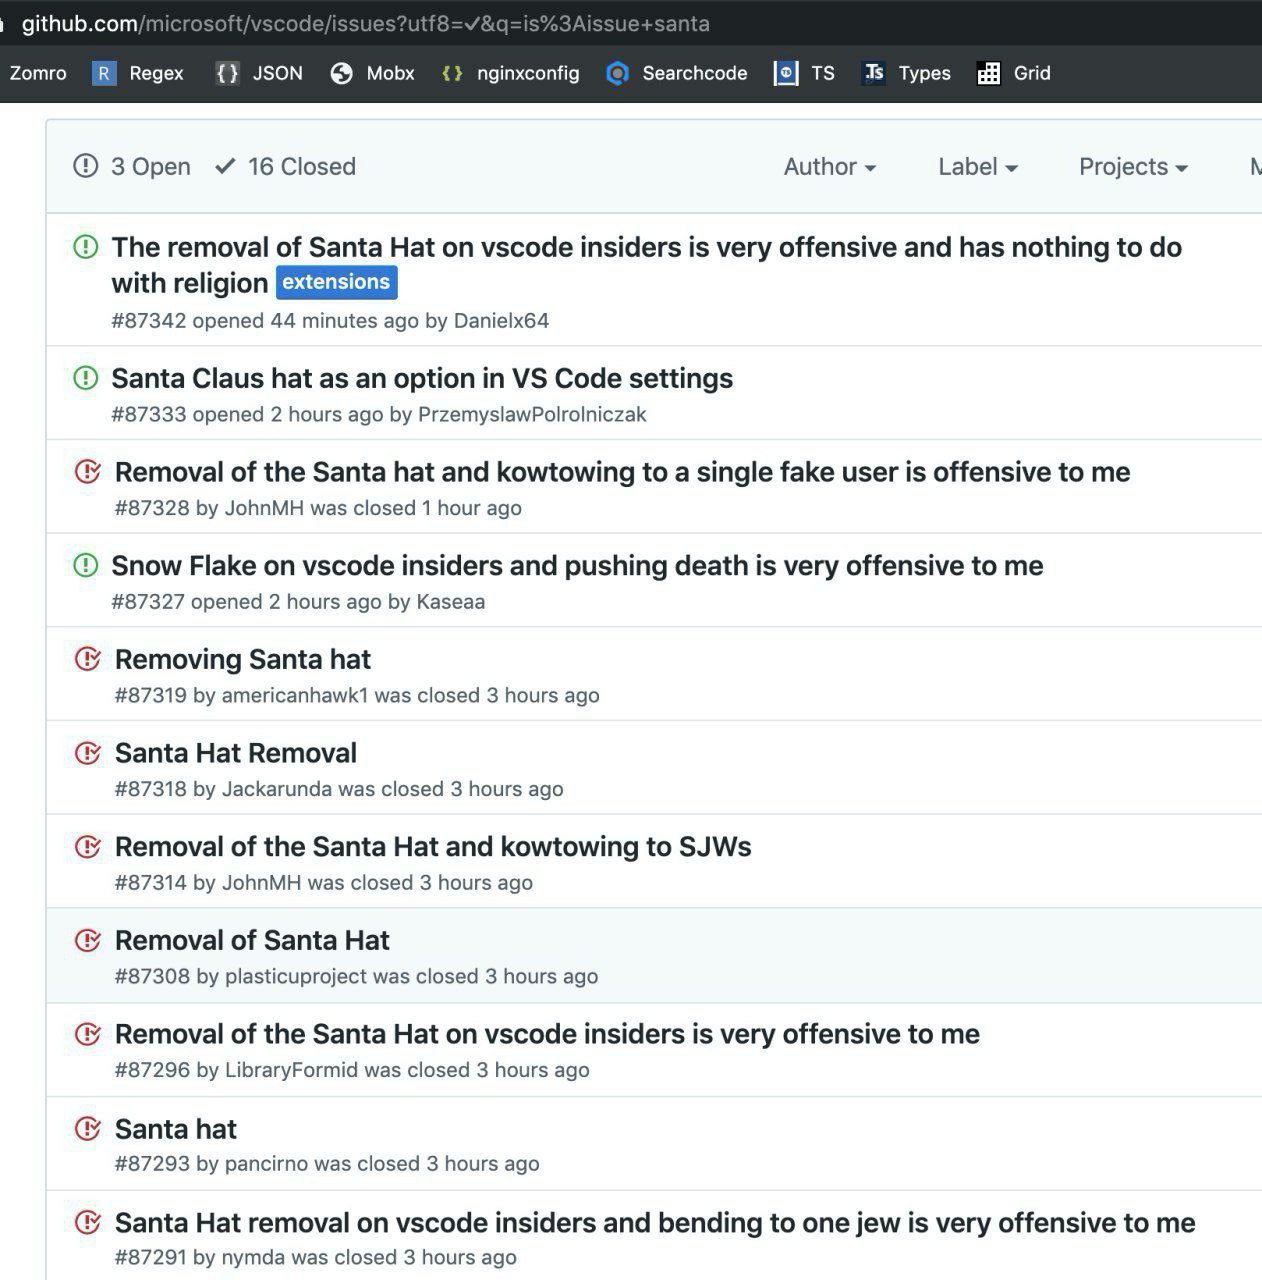Show the 3 Open issues
Screen dimensions: 1262x1280
coord(132,166)
